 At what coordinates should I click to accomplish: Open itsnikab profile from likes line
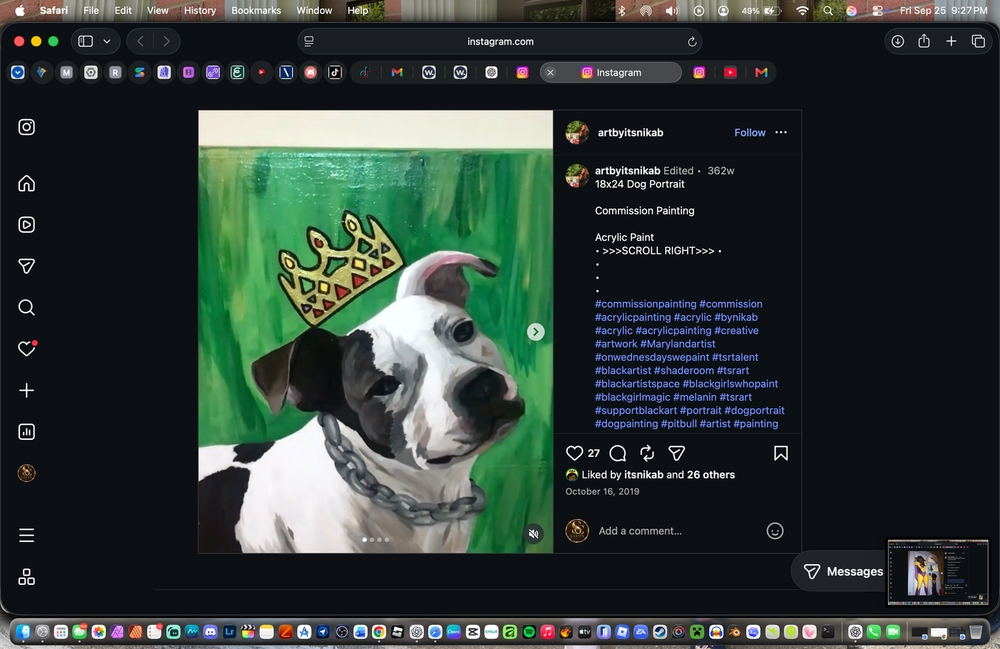tap(643, 475)
